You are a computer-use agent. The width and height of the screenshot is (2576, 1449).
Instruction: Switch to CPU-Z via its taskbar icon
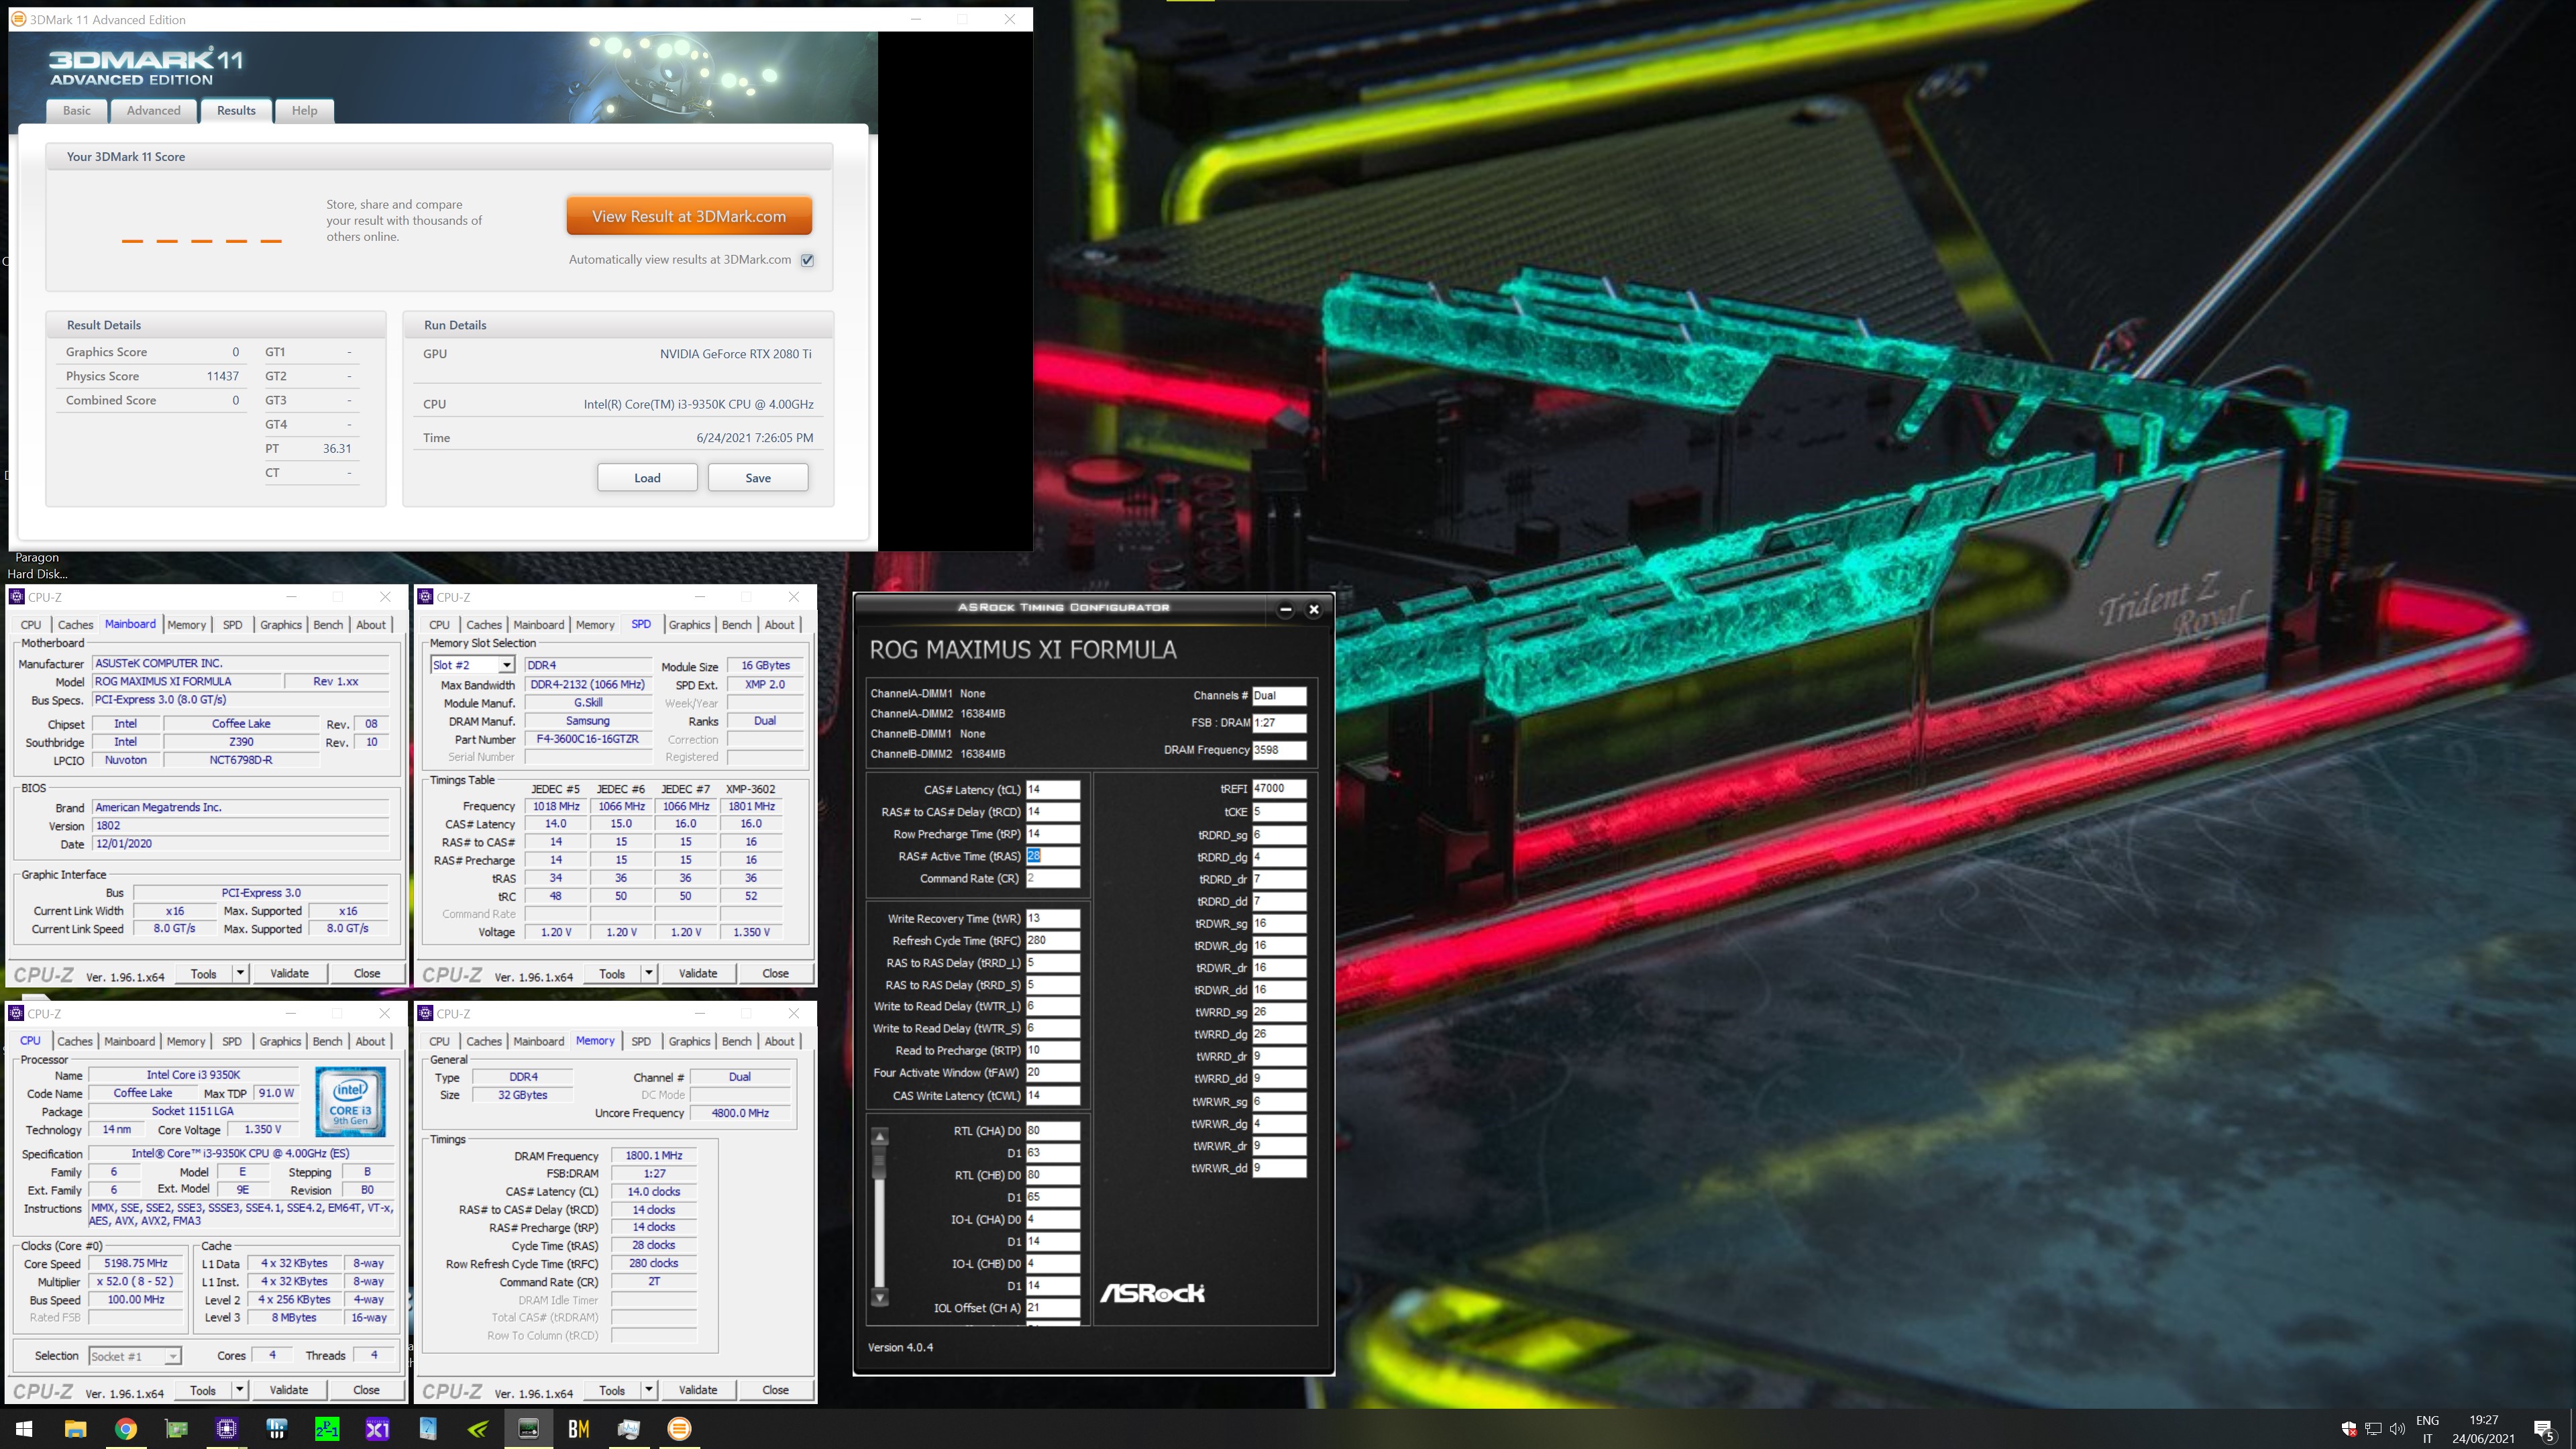tap(227, 1428)
